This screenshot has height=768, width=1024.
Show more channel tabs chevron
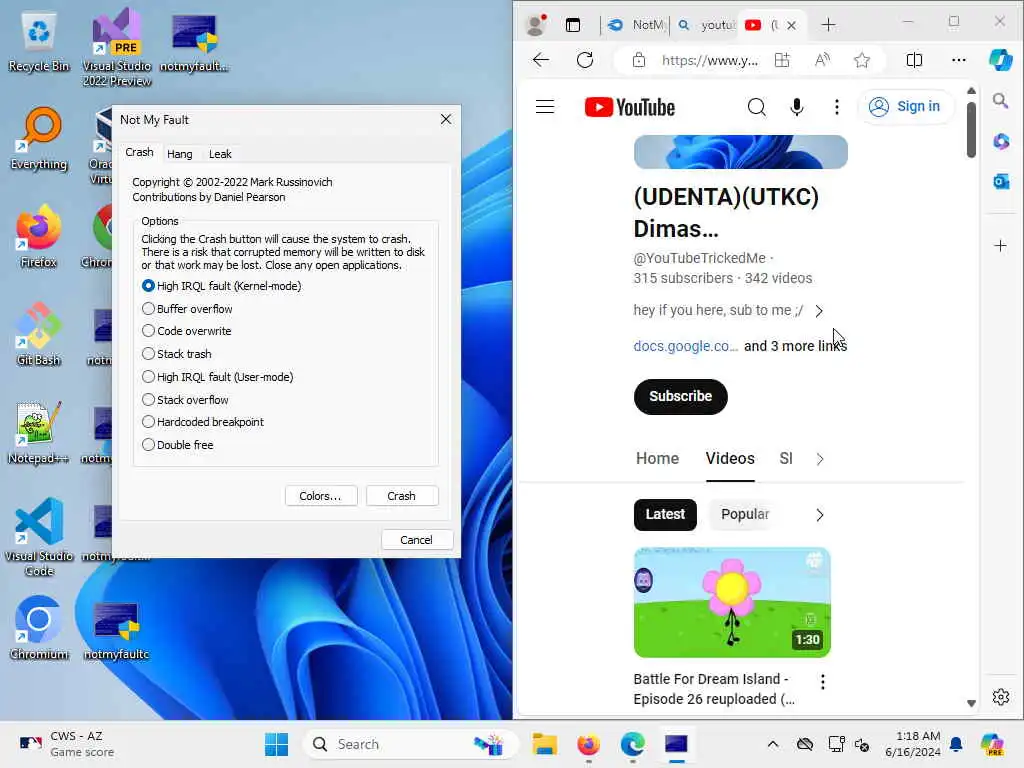820,459
